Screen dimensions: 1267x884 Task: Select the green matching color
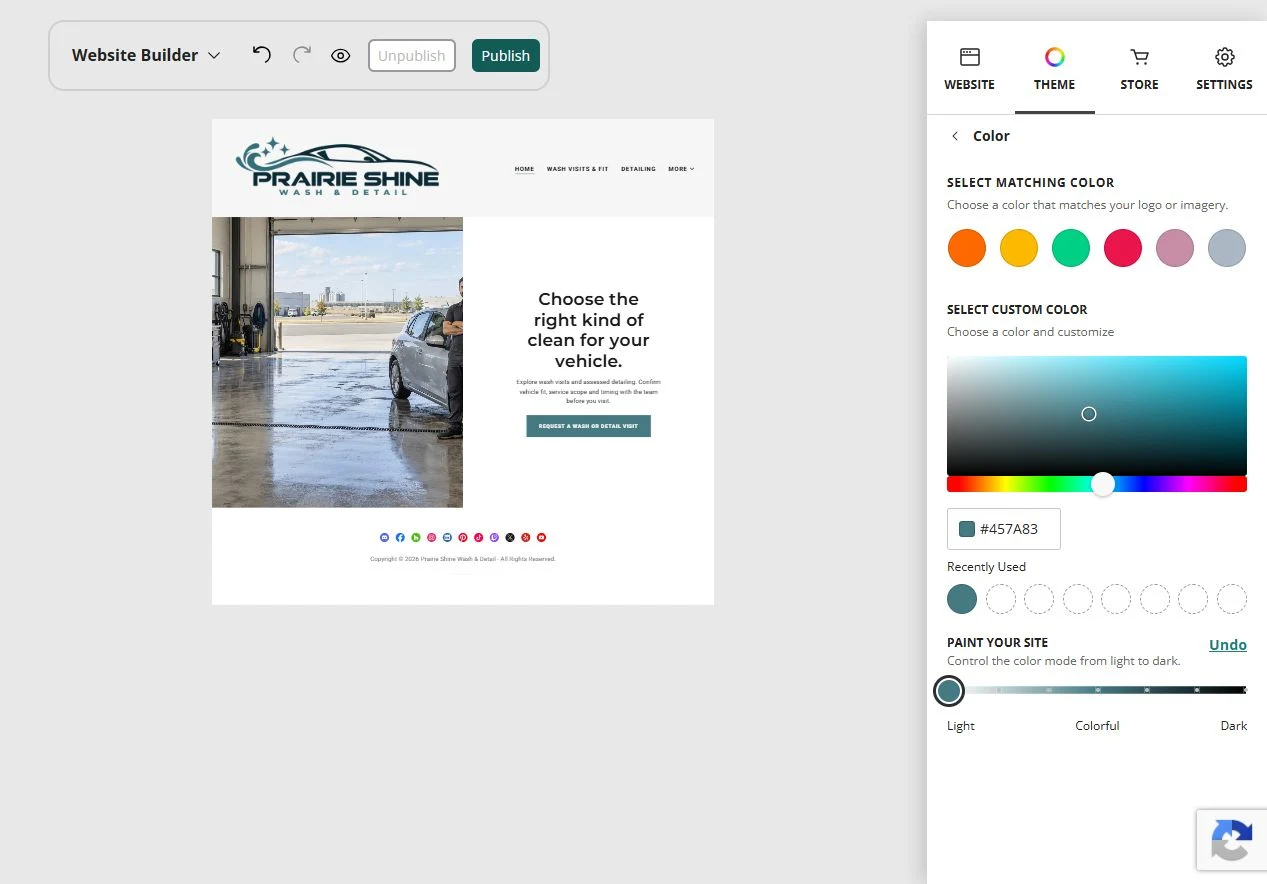[1071, 247]
